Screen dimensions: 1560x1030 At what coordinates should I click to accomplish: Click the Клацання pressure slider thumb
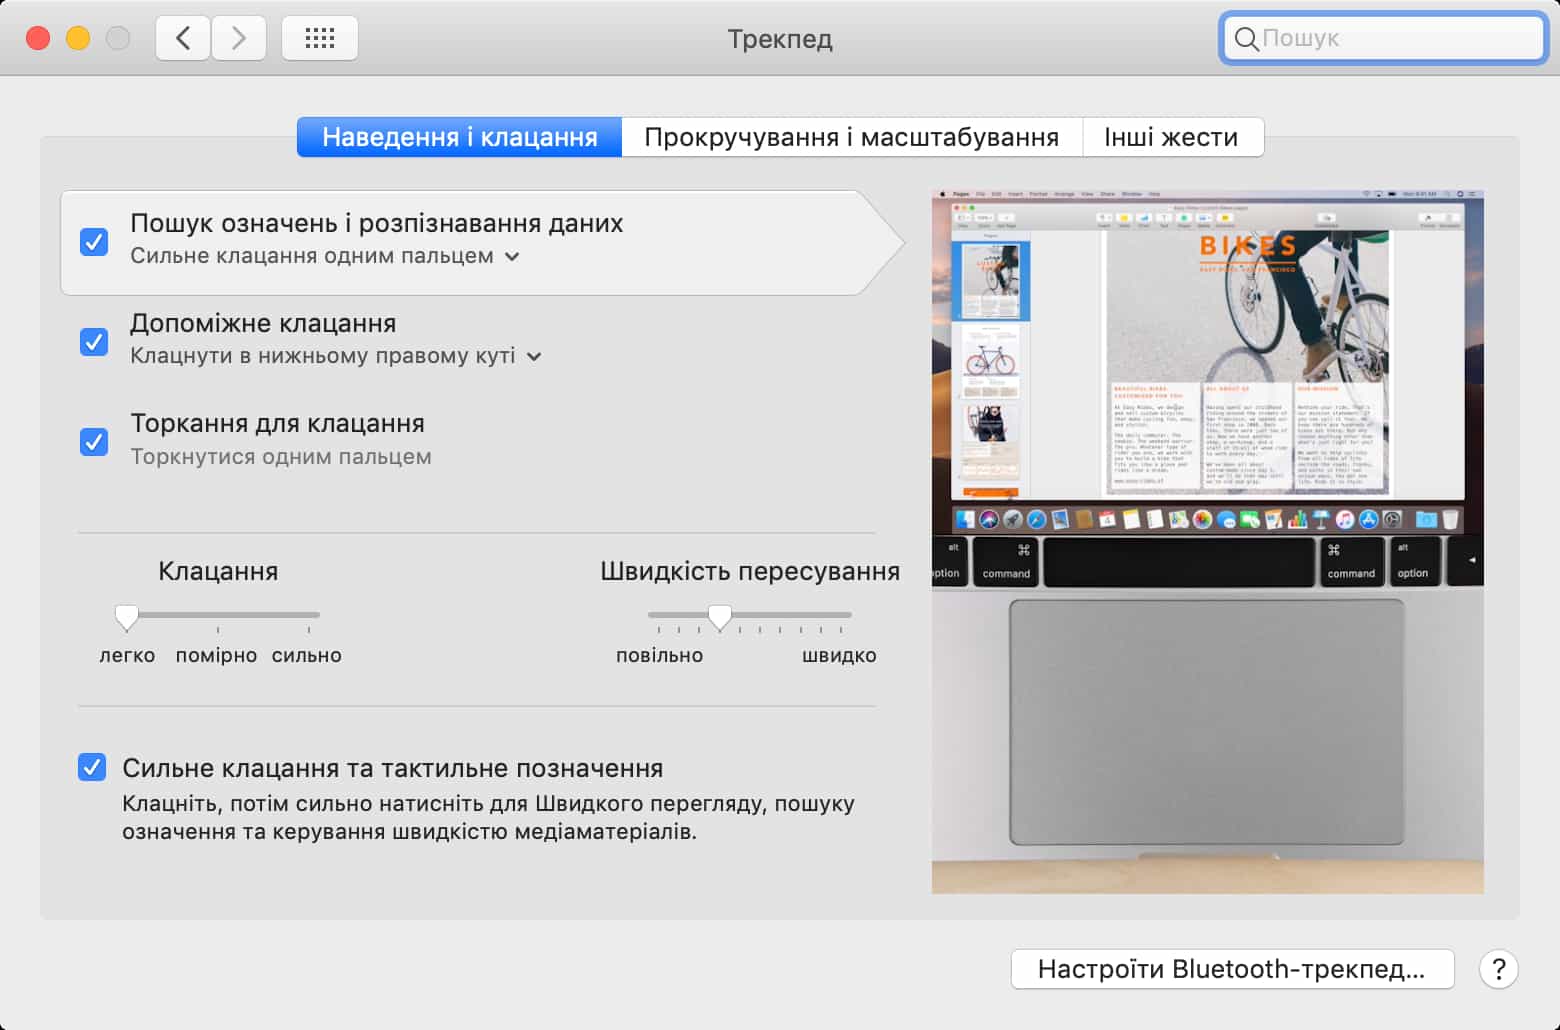point(127,617)
